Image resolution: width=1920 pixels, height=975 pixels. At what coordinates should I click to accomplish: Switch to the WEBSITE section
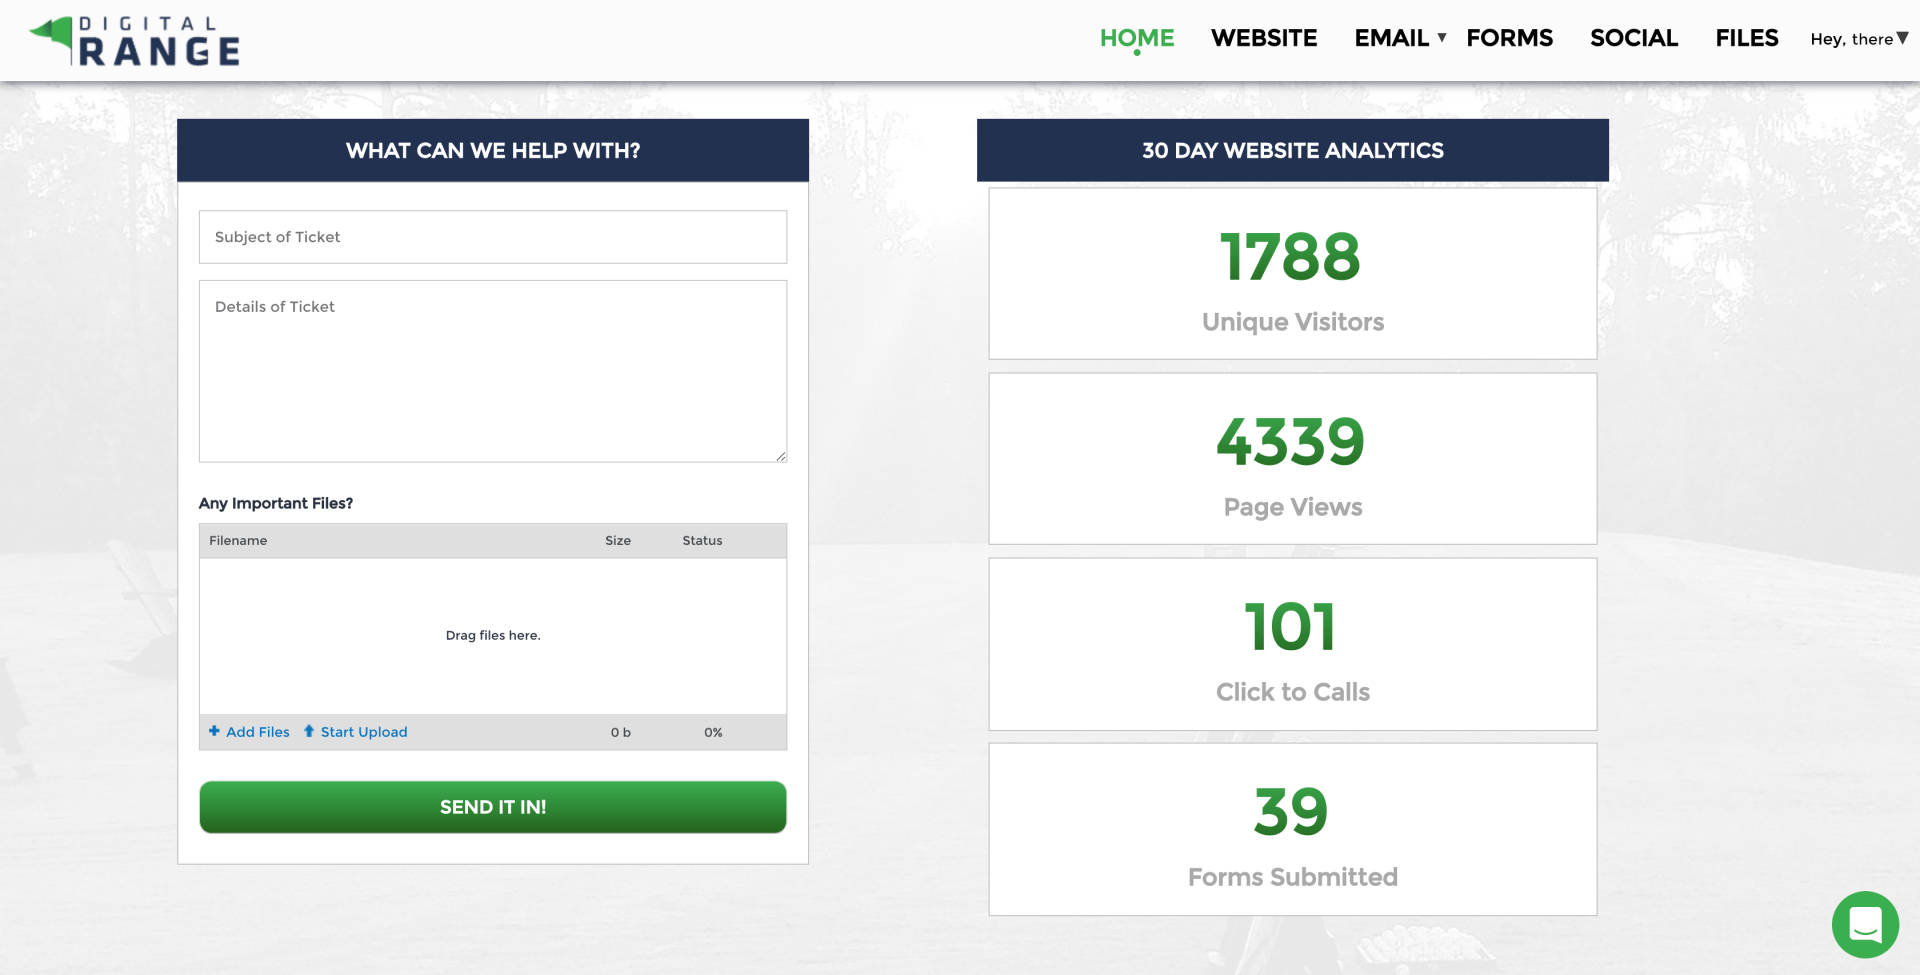[x=1264, y=38]
